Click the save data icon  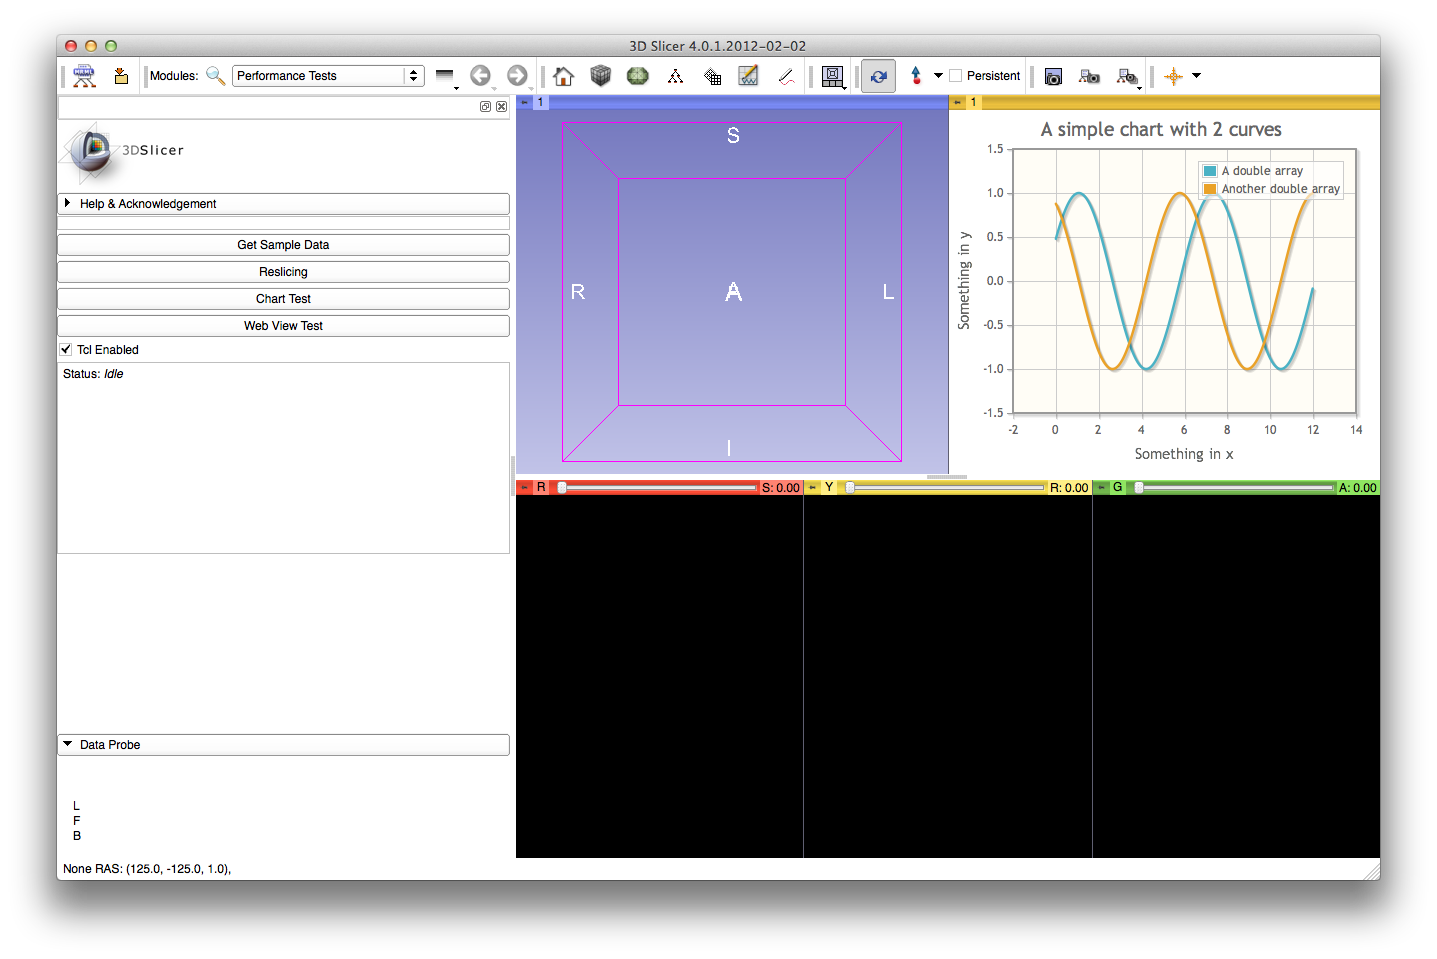pos(121,76)
